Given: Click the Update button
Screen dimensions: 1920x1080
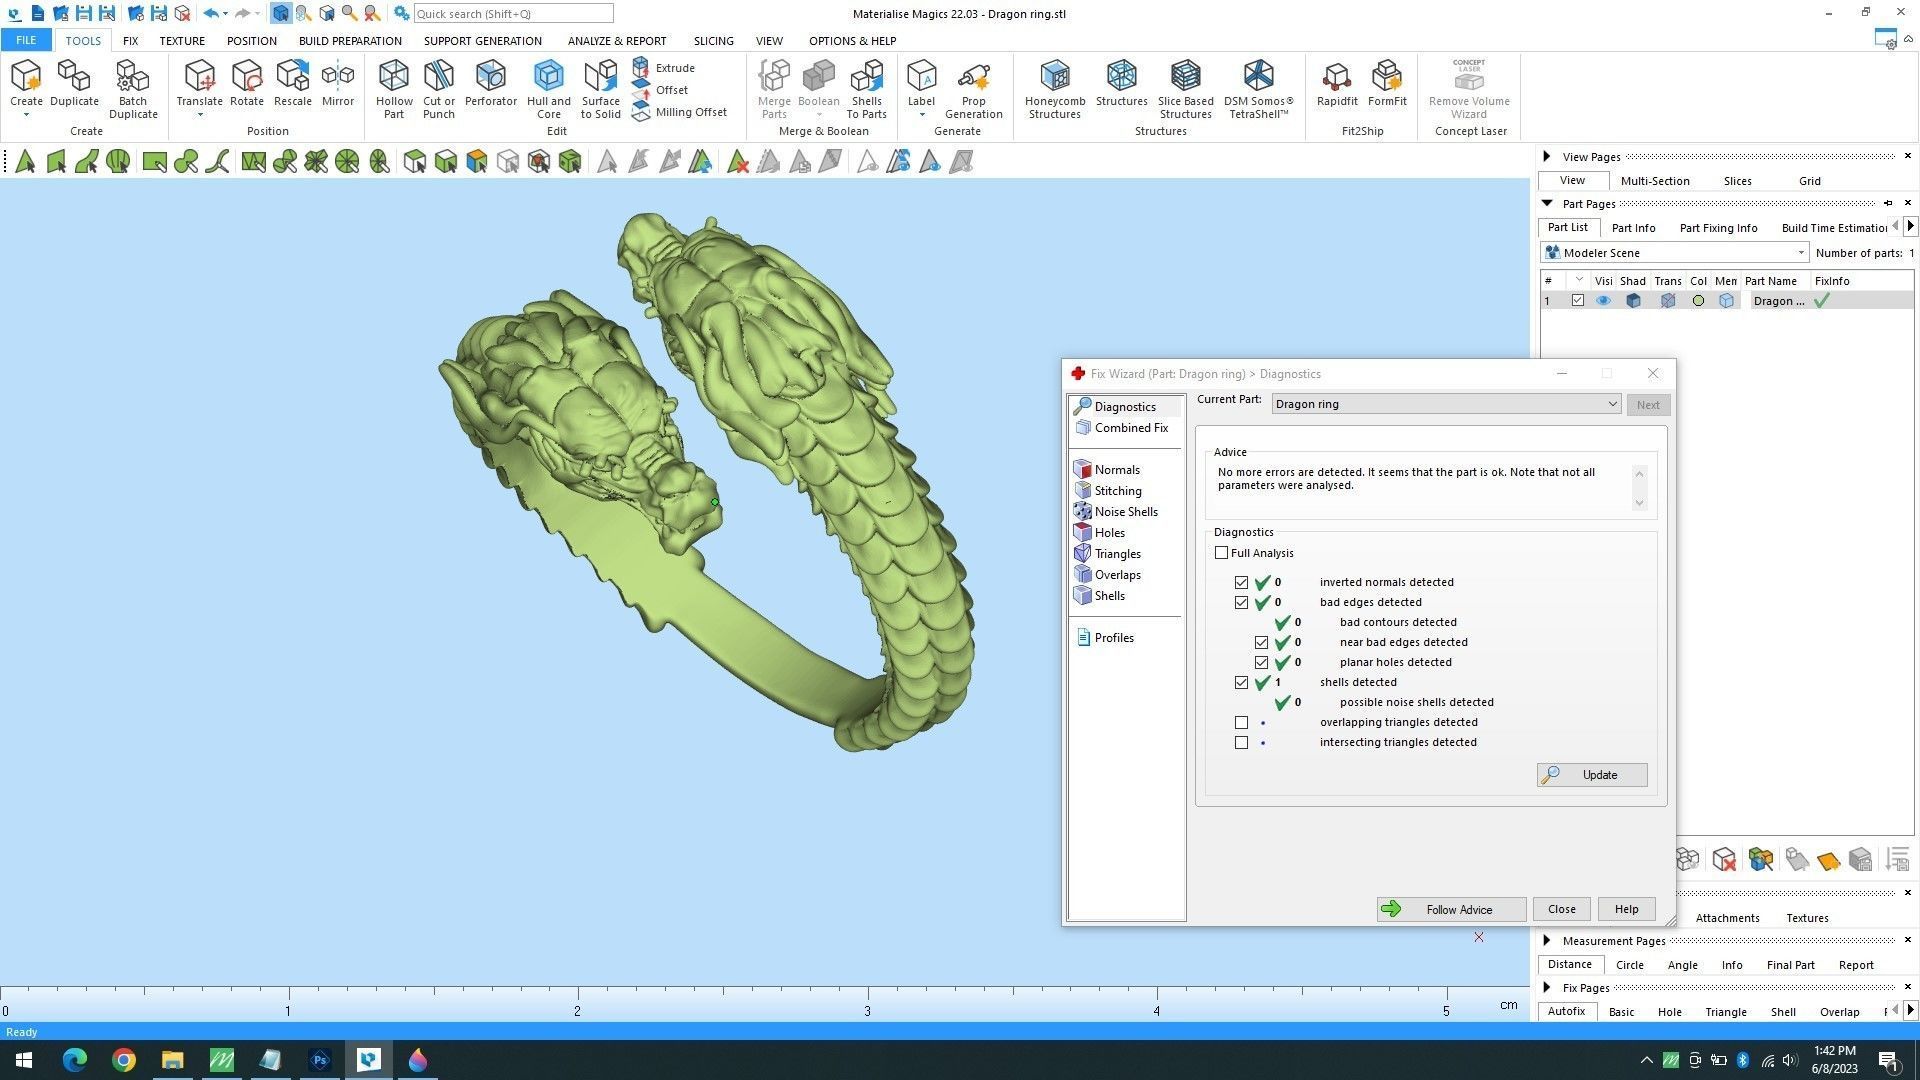Looking at the screenshot, I should click(1591, 775).
